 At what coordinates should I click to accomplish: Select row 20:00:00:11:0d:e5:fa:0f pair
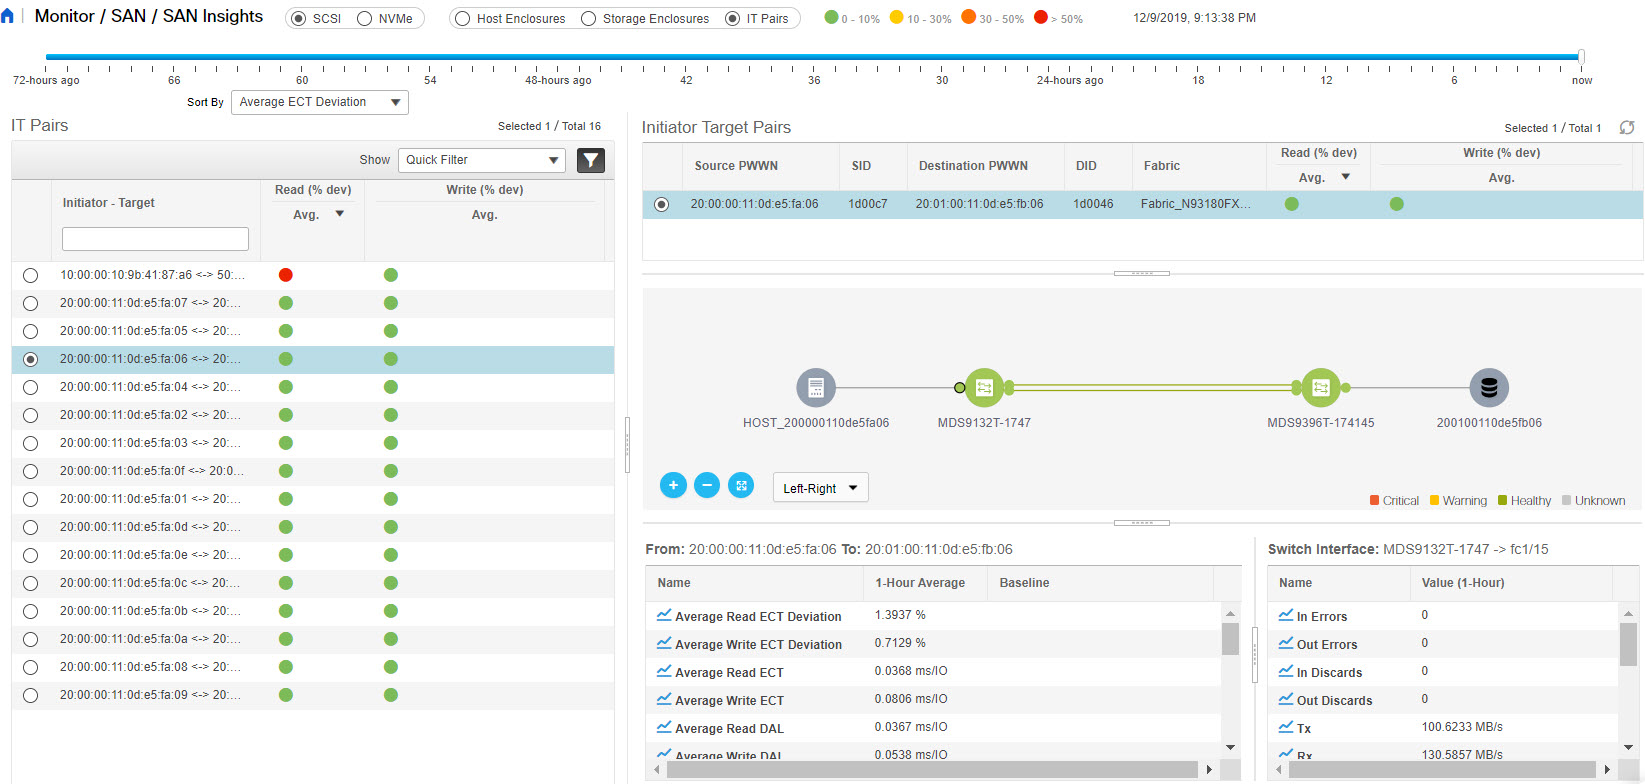click(313, 471)
